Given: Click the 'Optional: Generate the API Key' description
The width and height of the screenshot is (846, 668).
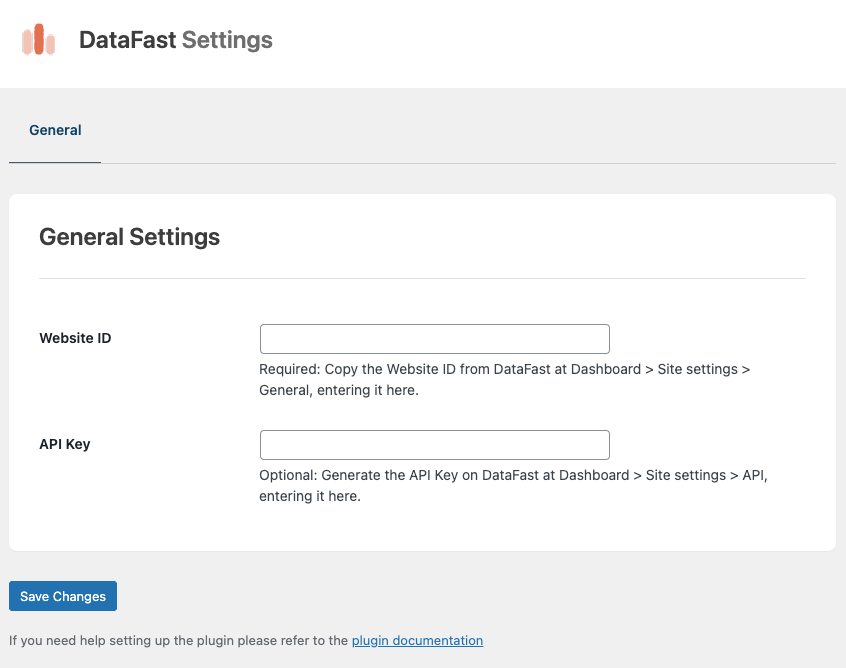Looking at the screenshot, I should 513,485.
